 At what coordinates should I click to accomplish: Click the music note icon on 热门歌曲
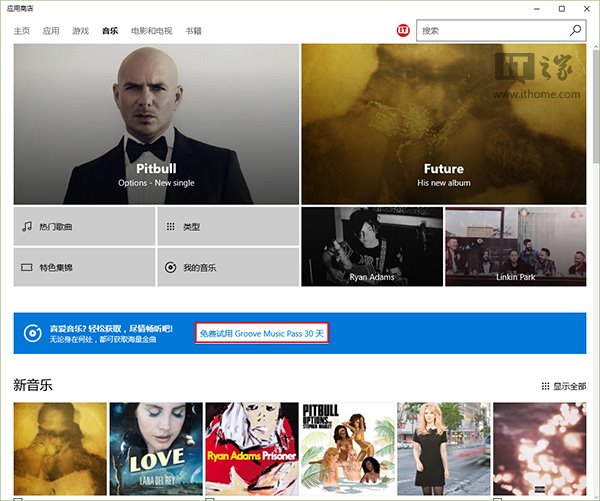tap(26, 227)
